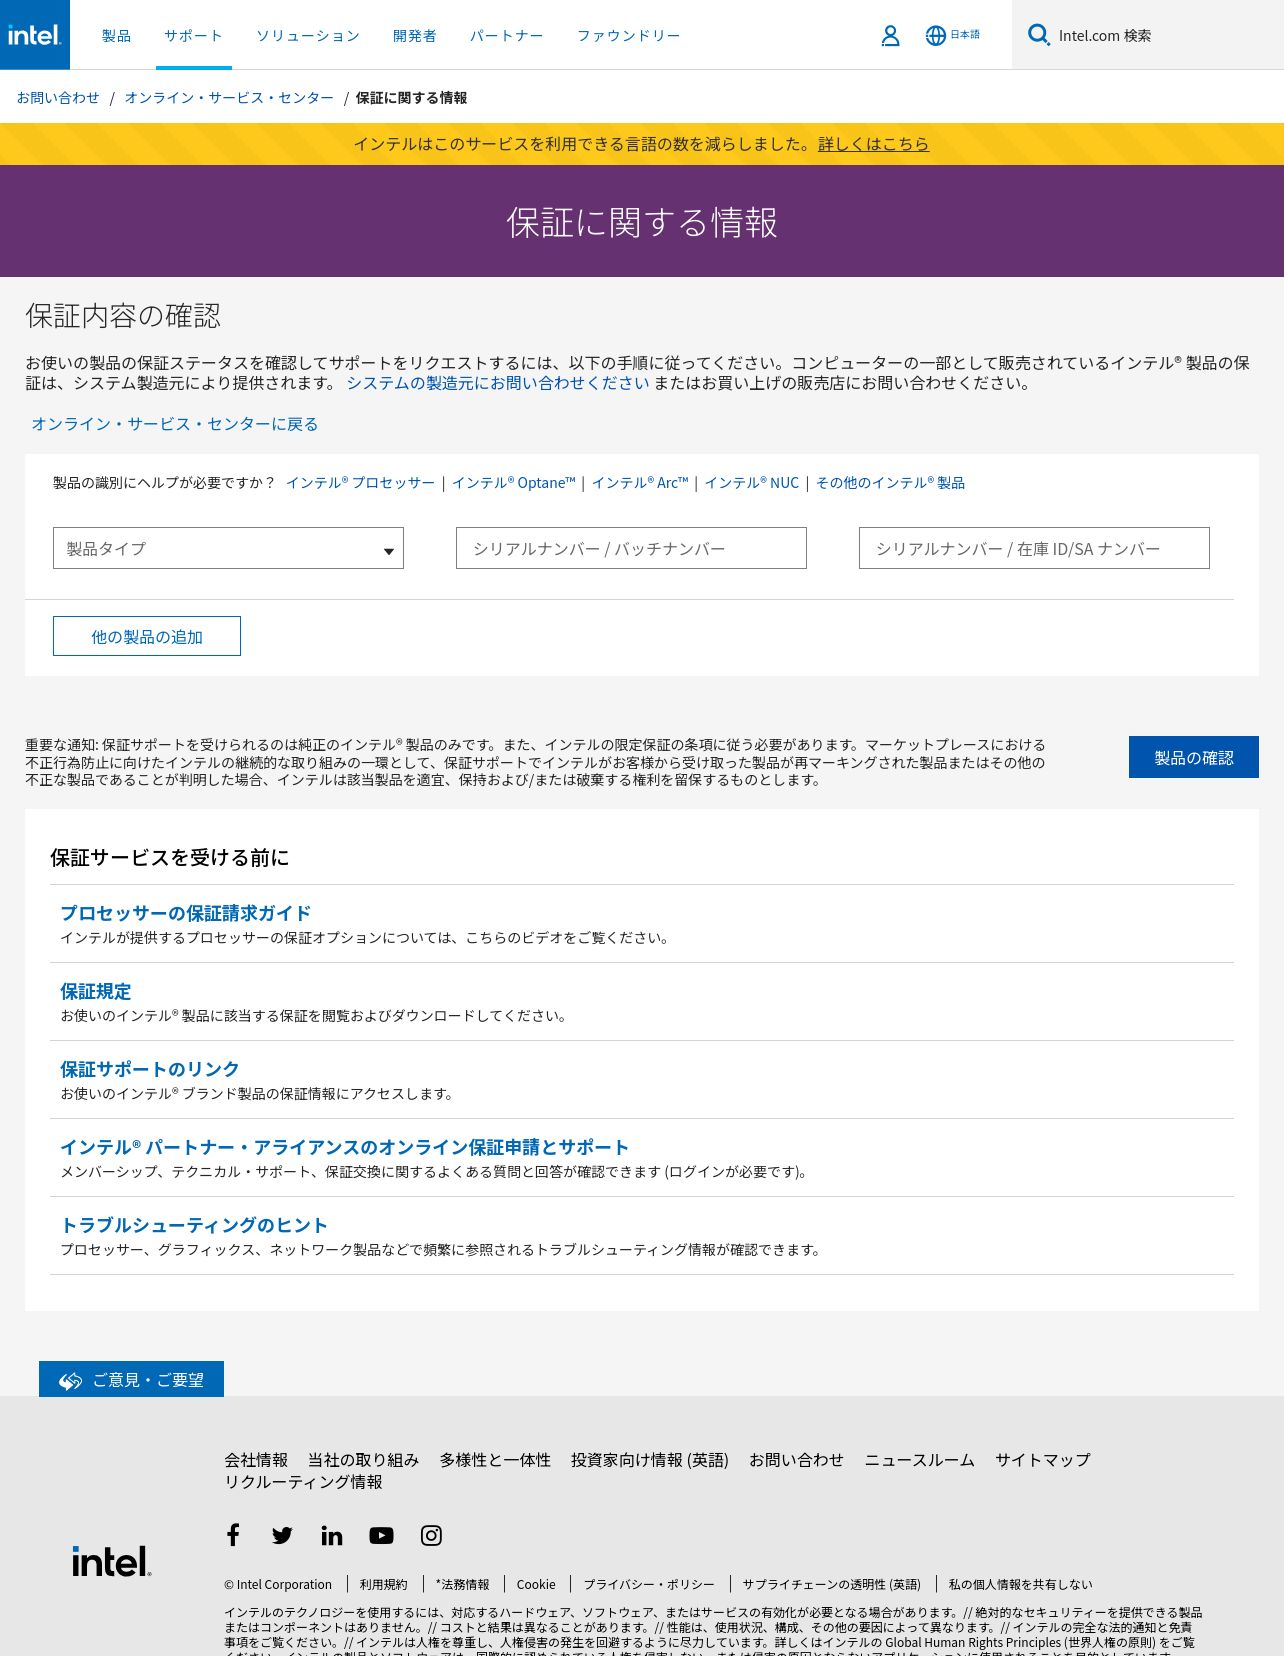Expand the 製品タイプ dropdown

pos(228,548)
